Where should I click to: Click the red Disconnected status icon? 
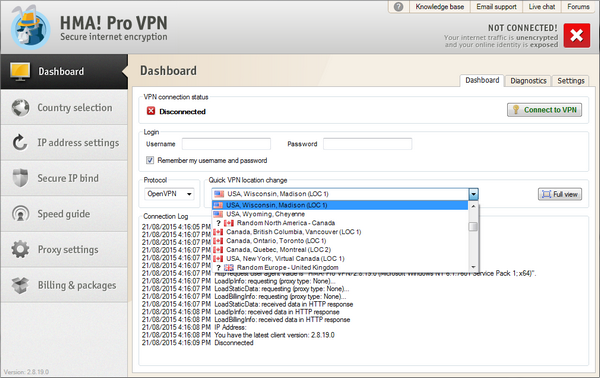(151, 111)
